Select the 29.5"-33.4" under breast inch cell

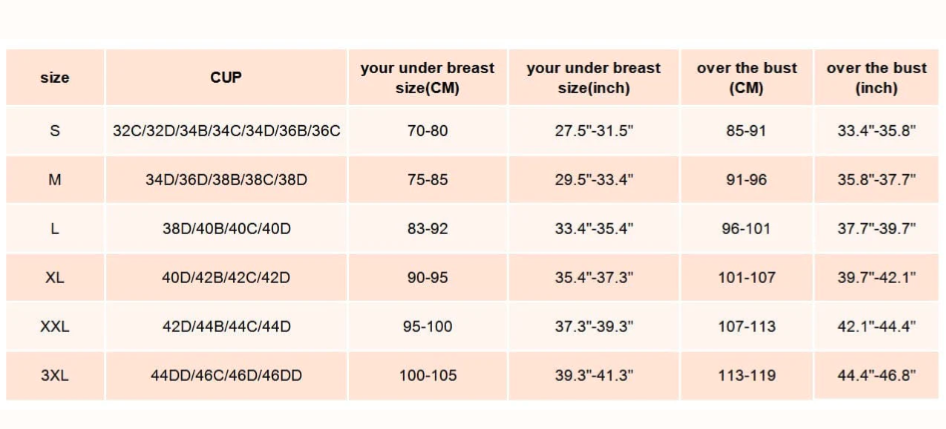pyautogui.click(x=593, y=180)
